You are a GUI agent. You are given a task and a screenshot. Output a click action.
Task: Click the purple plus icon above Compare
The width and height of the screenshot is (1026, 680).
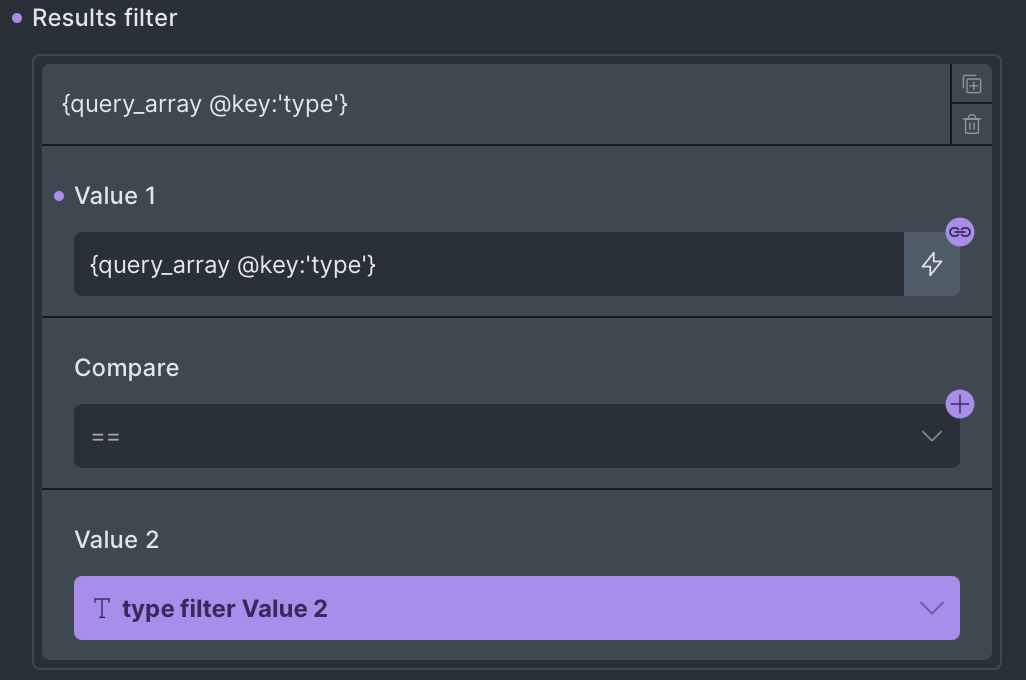pos(960,404)
